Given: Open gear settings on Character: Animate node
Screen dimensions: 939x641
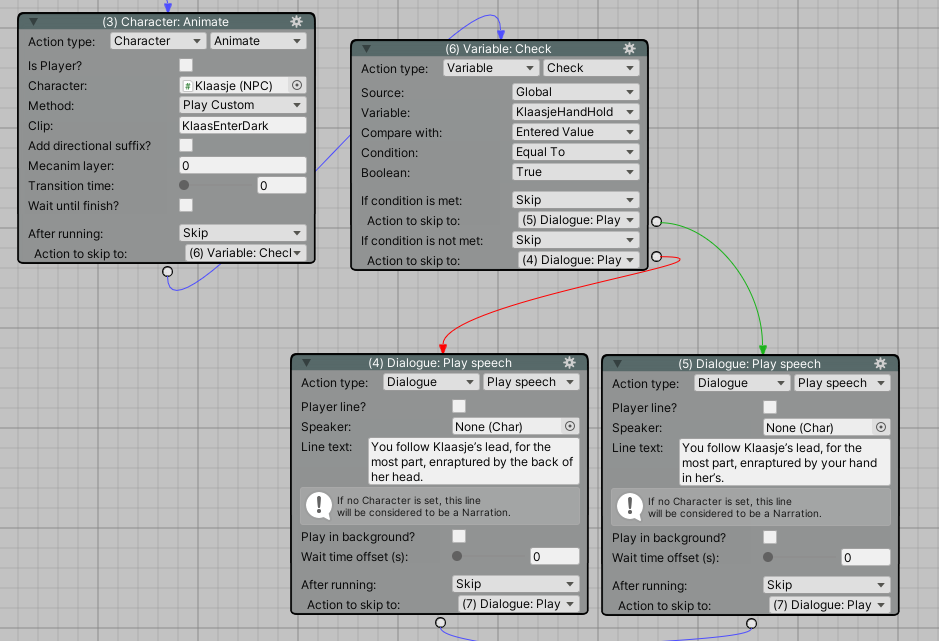Looking at the screenshot, I should point(296,21).
